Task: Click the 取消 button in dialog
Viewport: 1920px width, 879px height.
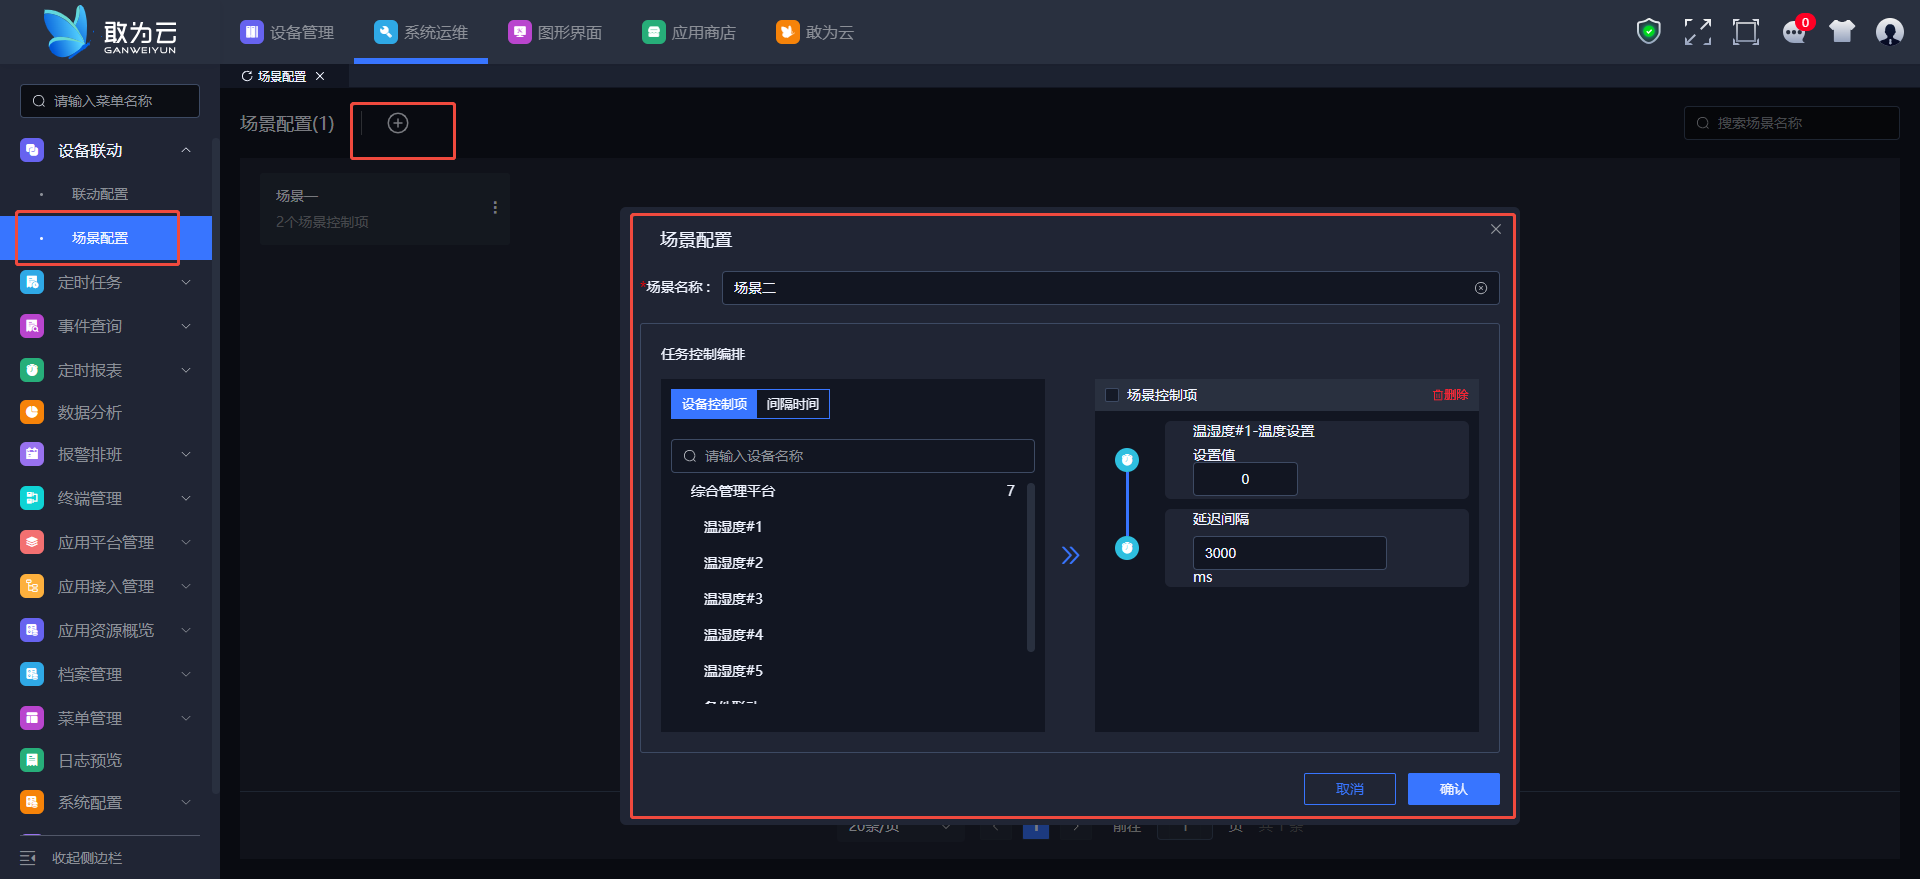Action: (x=1349, y=789)
